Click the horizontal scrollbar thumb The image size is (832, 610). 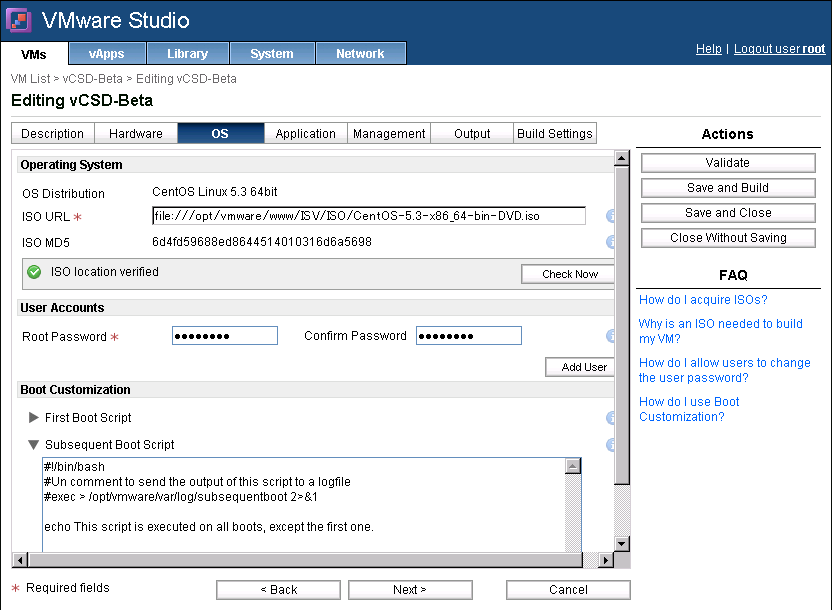click(306, 560)
